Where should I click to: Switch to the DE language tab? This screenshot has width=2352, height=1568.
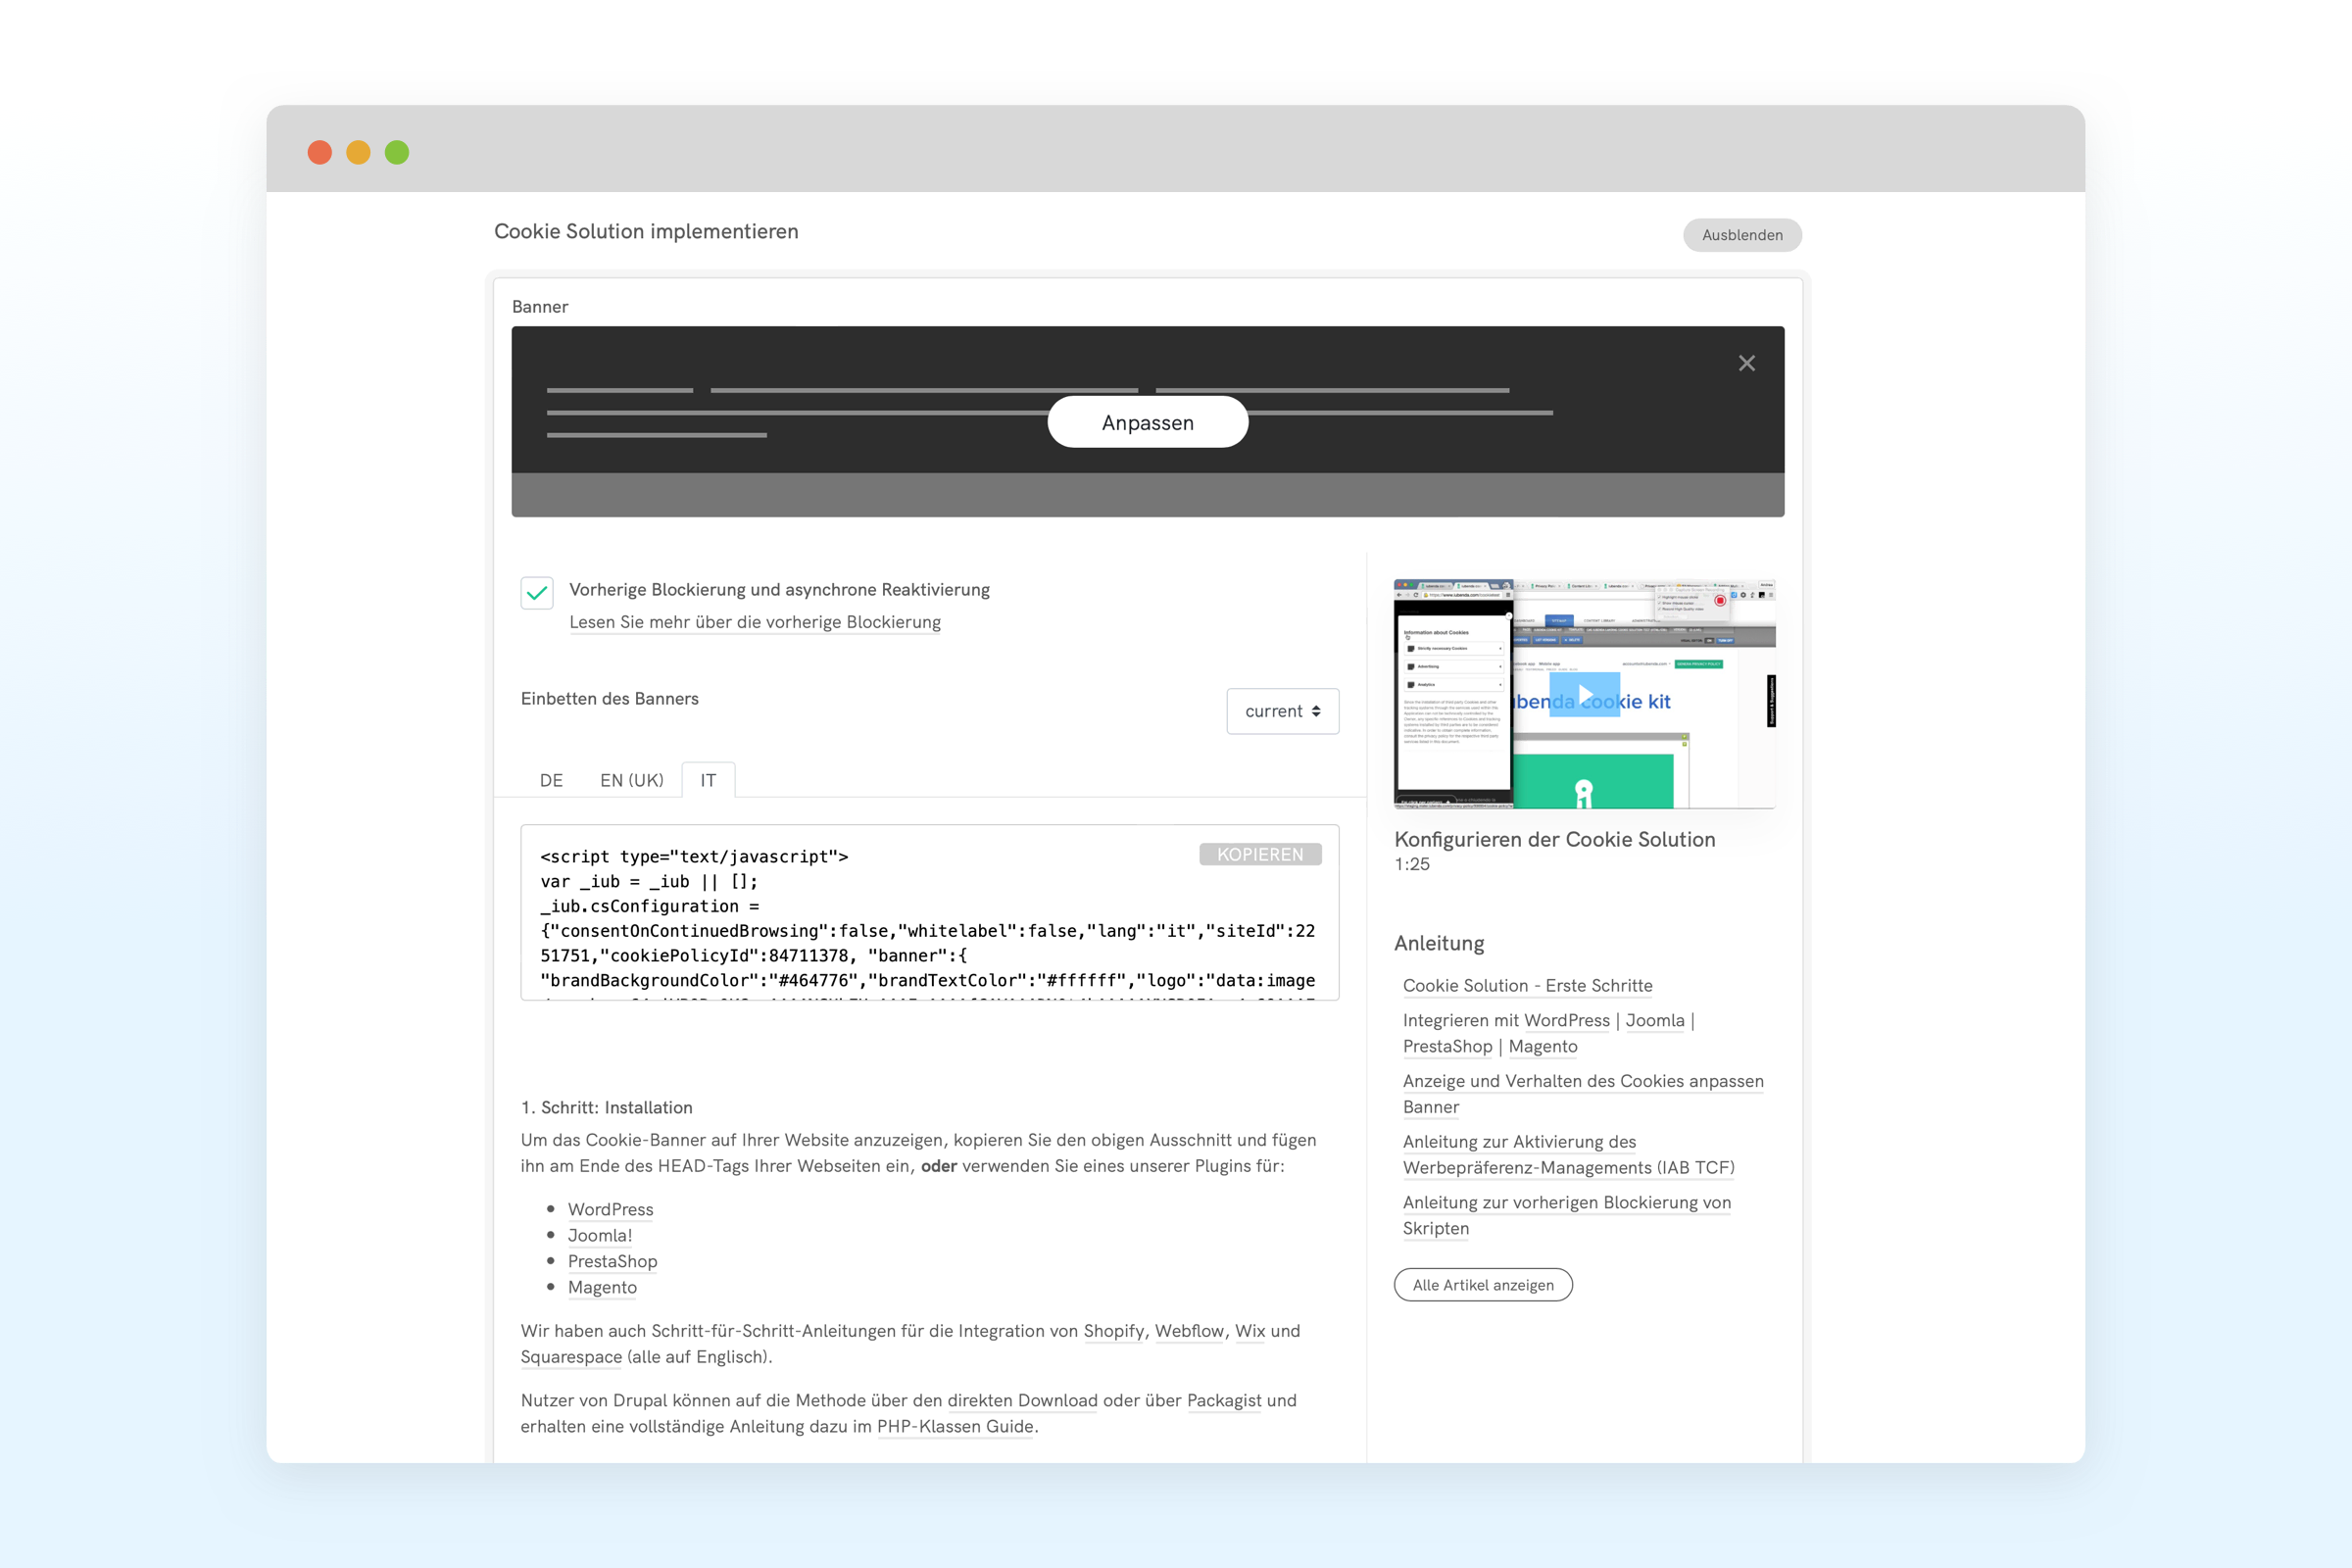coord(551,780)
